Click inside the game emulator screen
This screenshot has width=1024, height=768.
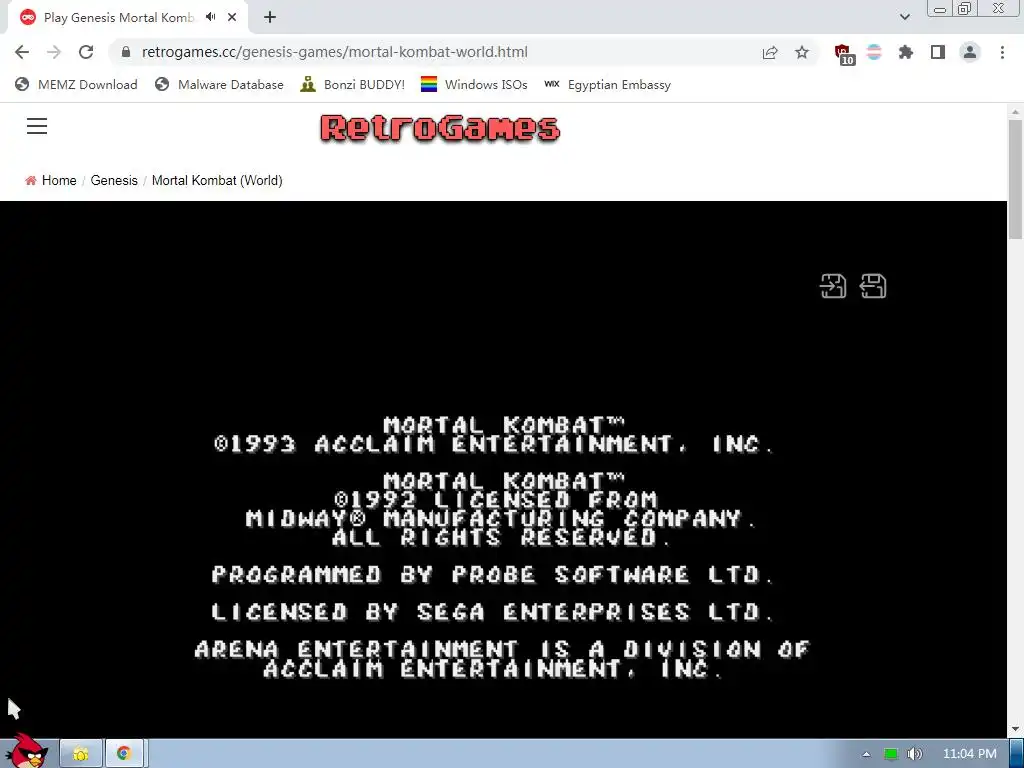tap(503, 469)
